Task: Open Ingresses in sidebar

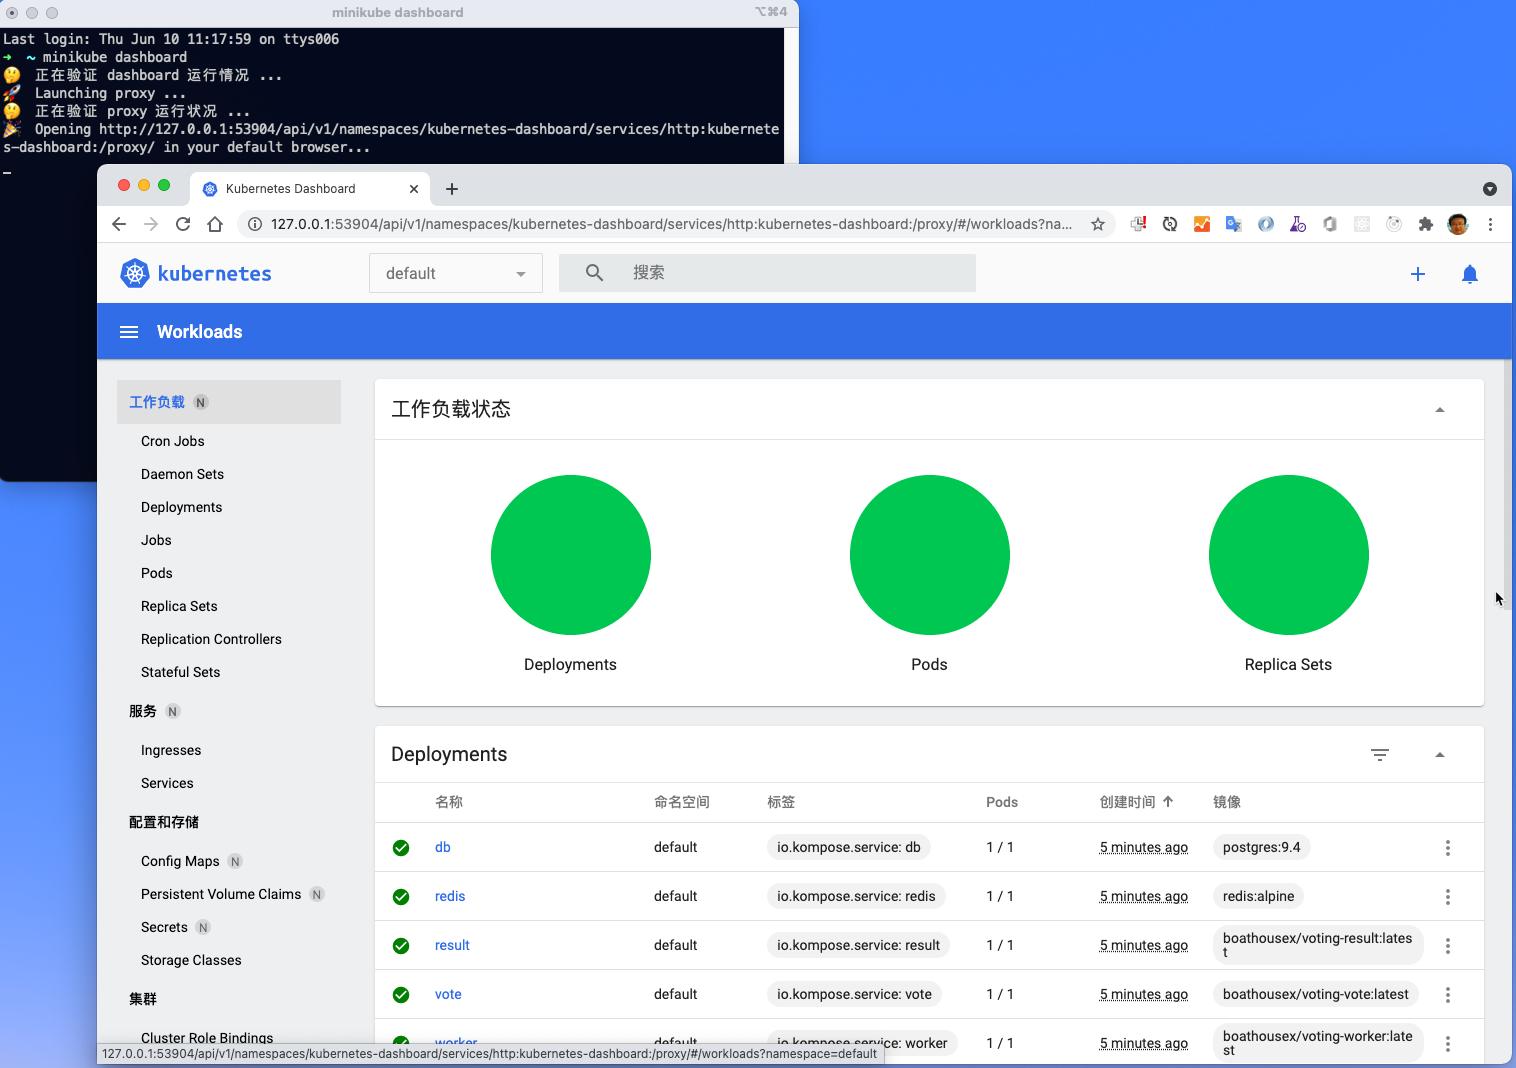Action: tap(171, 750)
